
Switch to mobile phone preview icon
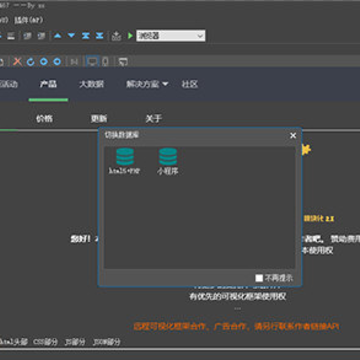[x=105, y=62]
